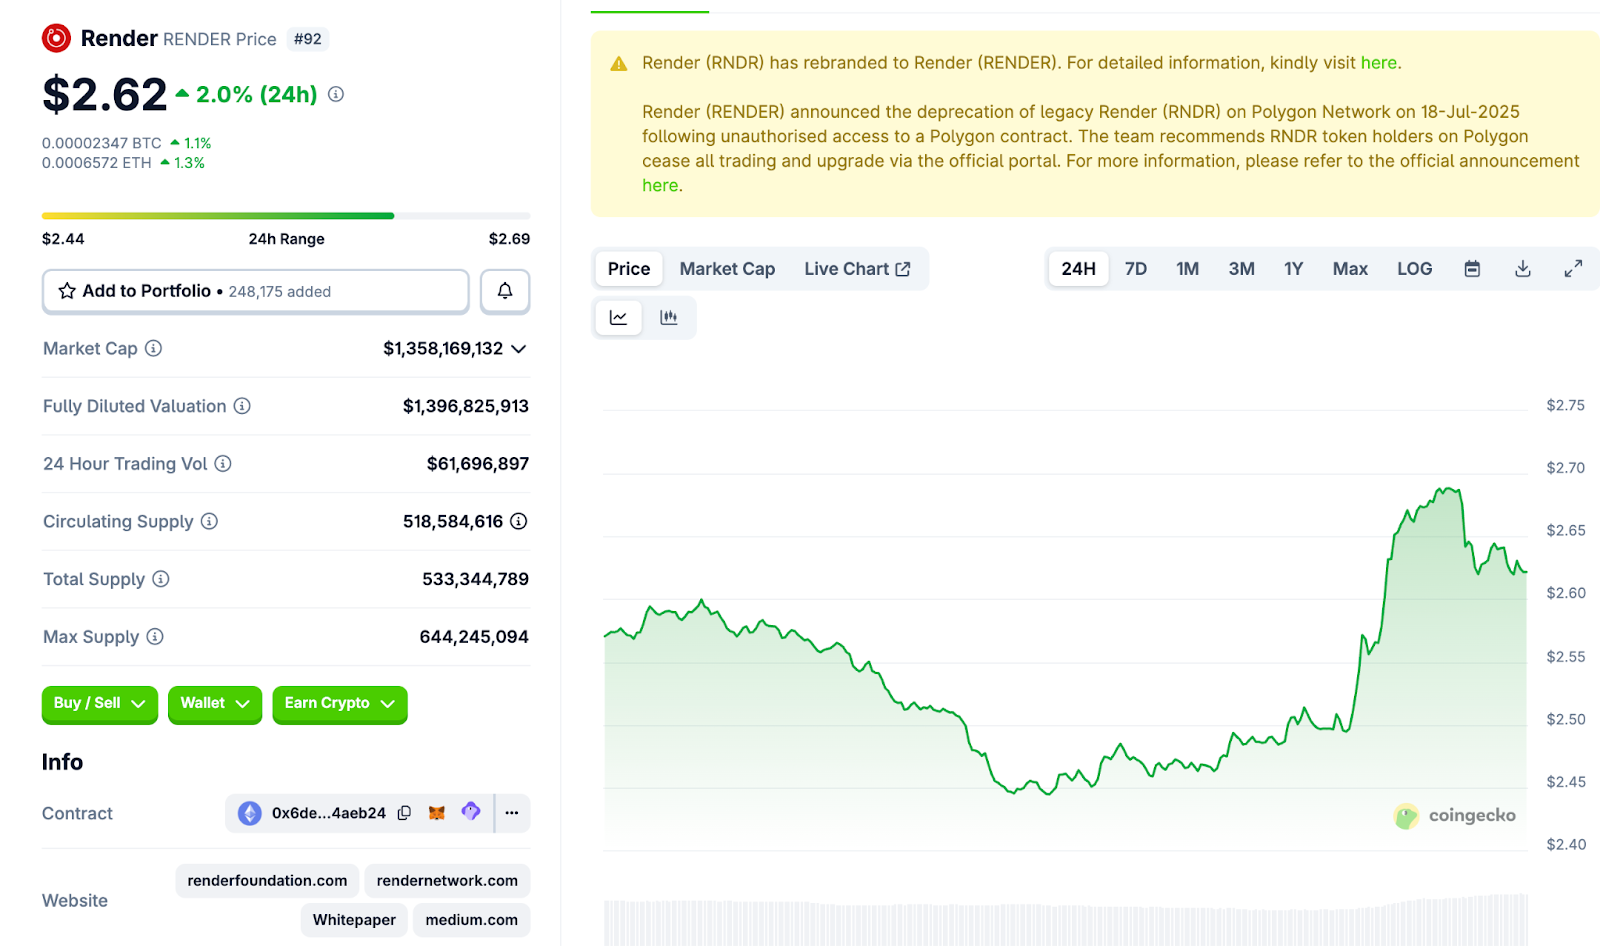Copy the contract address using copy icon
1600x946 pixels.
(x=404, y=813)
